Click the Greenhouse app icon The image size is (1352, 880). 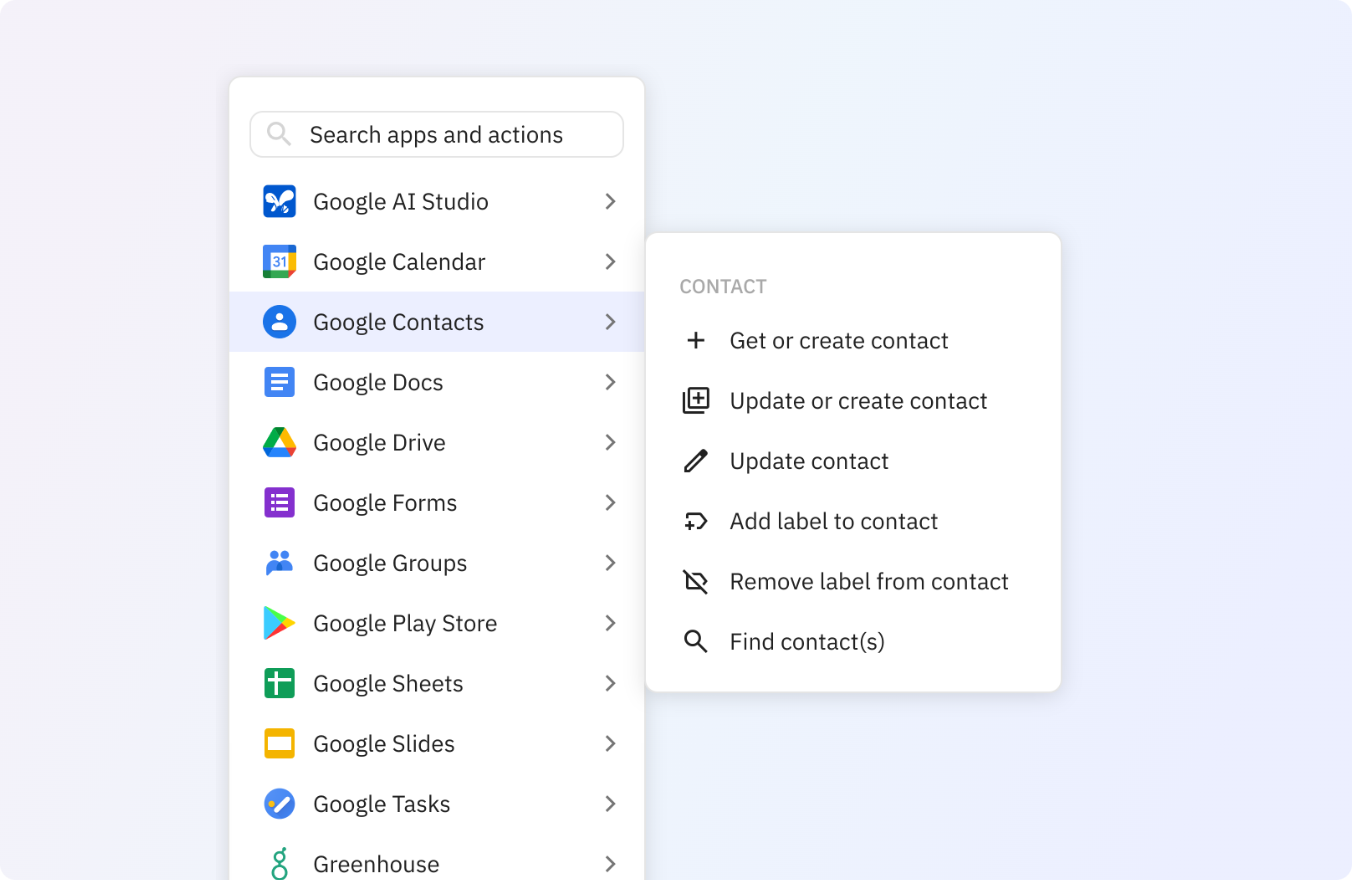click(x=279, y=864)
